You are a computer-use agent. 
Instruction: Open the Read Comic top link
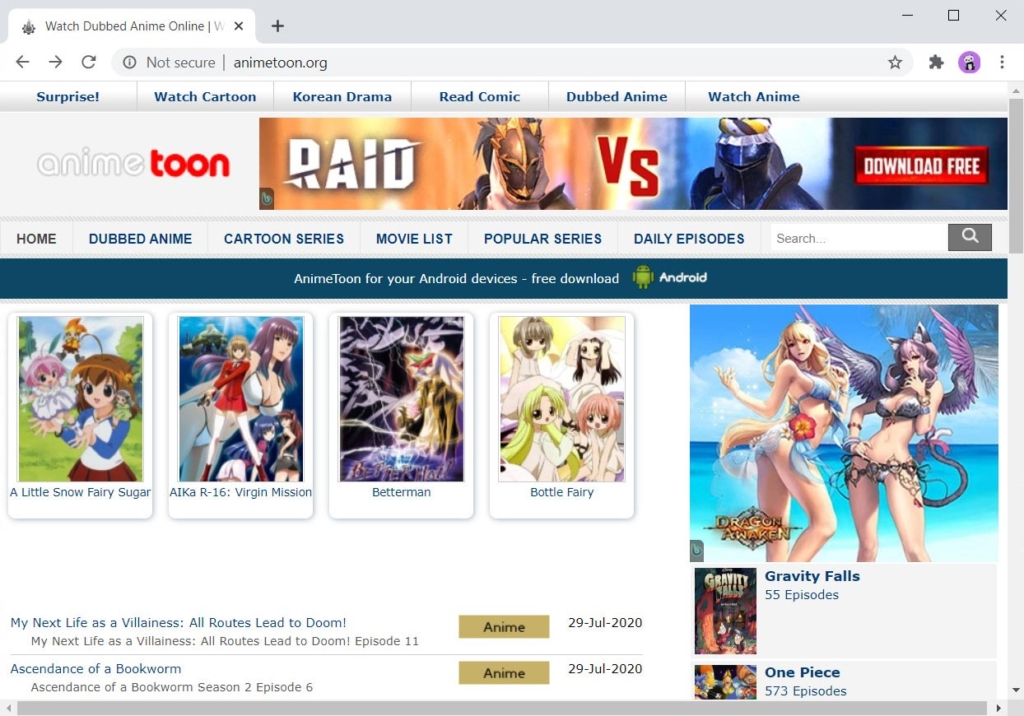[x=479, y=97]
